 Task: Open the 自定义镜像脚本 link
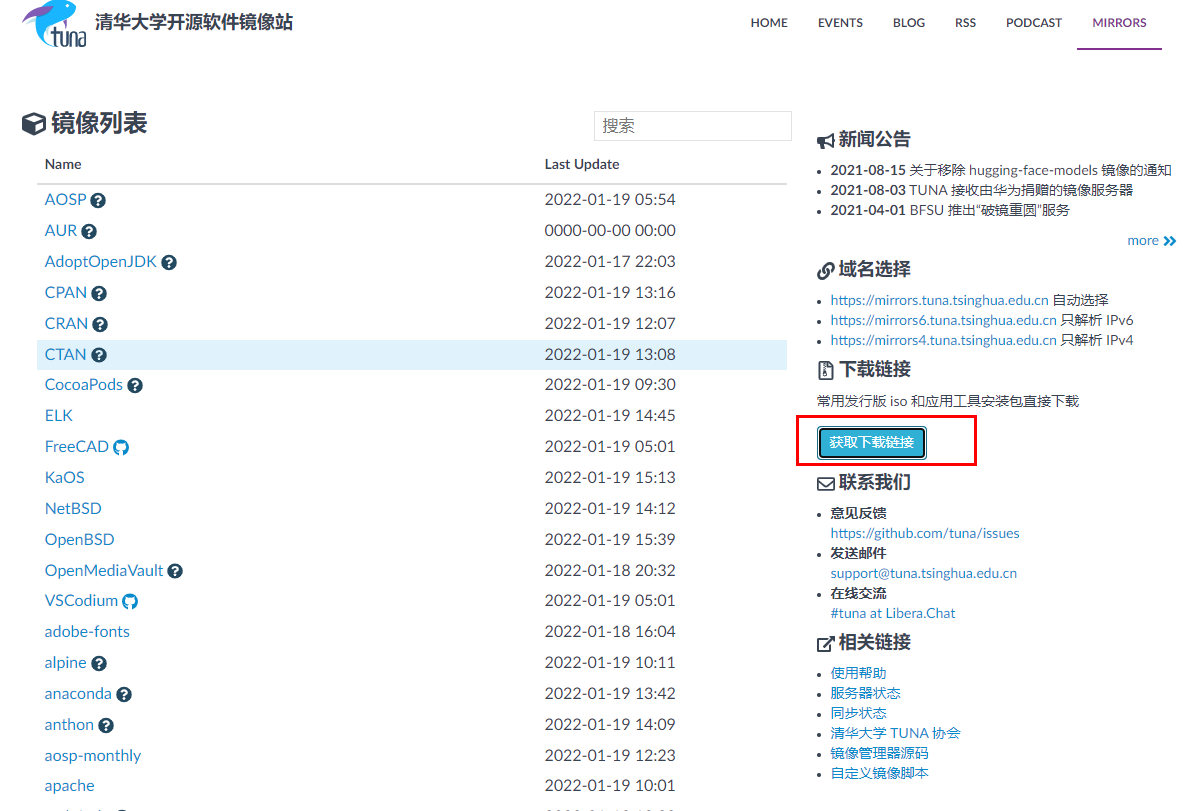pos(880,773)
